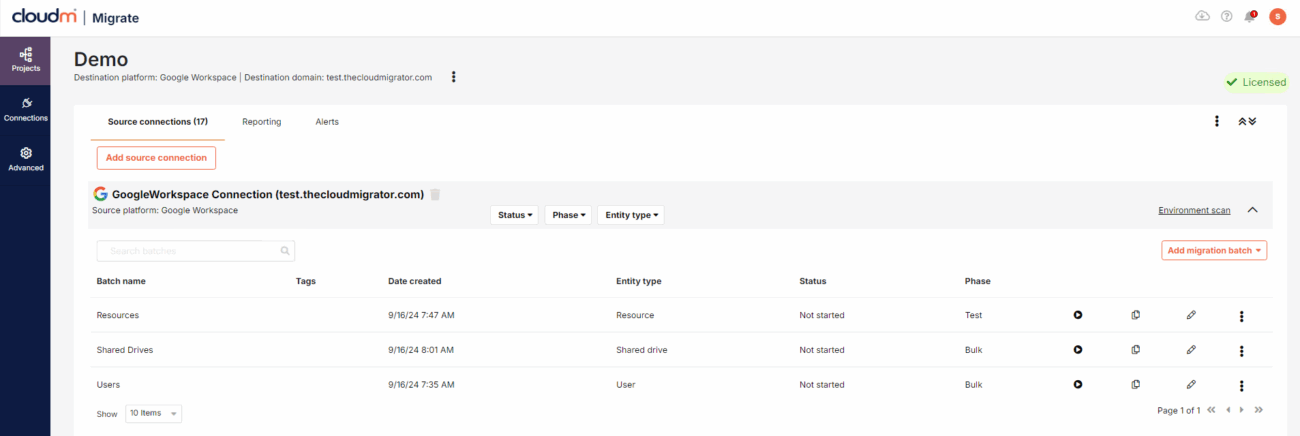The image size is (1300, 436).
Task: Switch to the Reporting tab
Action: pos(261,122)
